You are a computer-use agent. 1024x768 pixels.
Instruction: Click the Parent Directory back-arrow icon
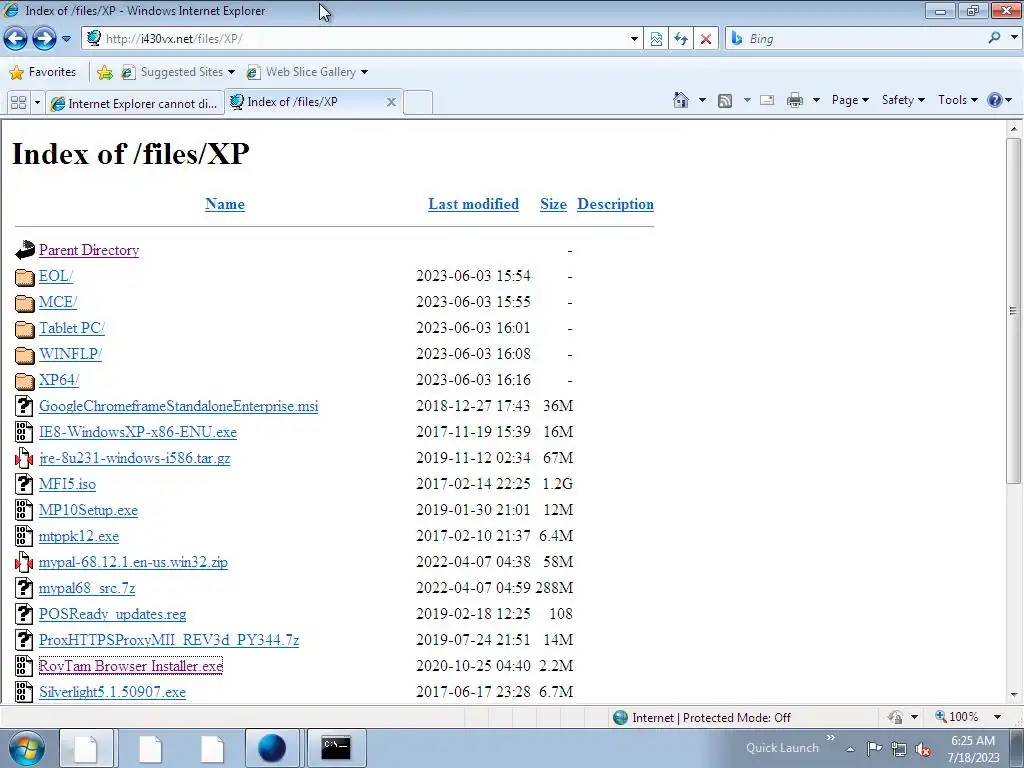click(x=25, y=249)
